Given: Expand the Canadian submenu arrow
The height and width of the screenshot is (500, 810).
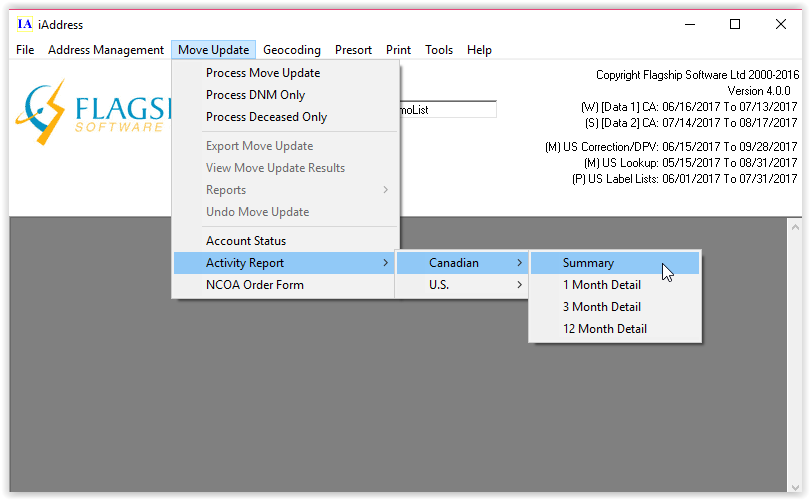Looking at the screenshot, I should 519,263.
